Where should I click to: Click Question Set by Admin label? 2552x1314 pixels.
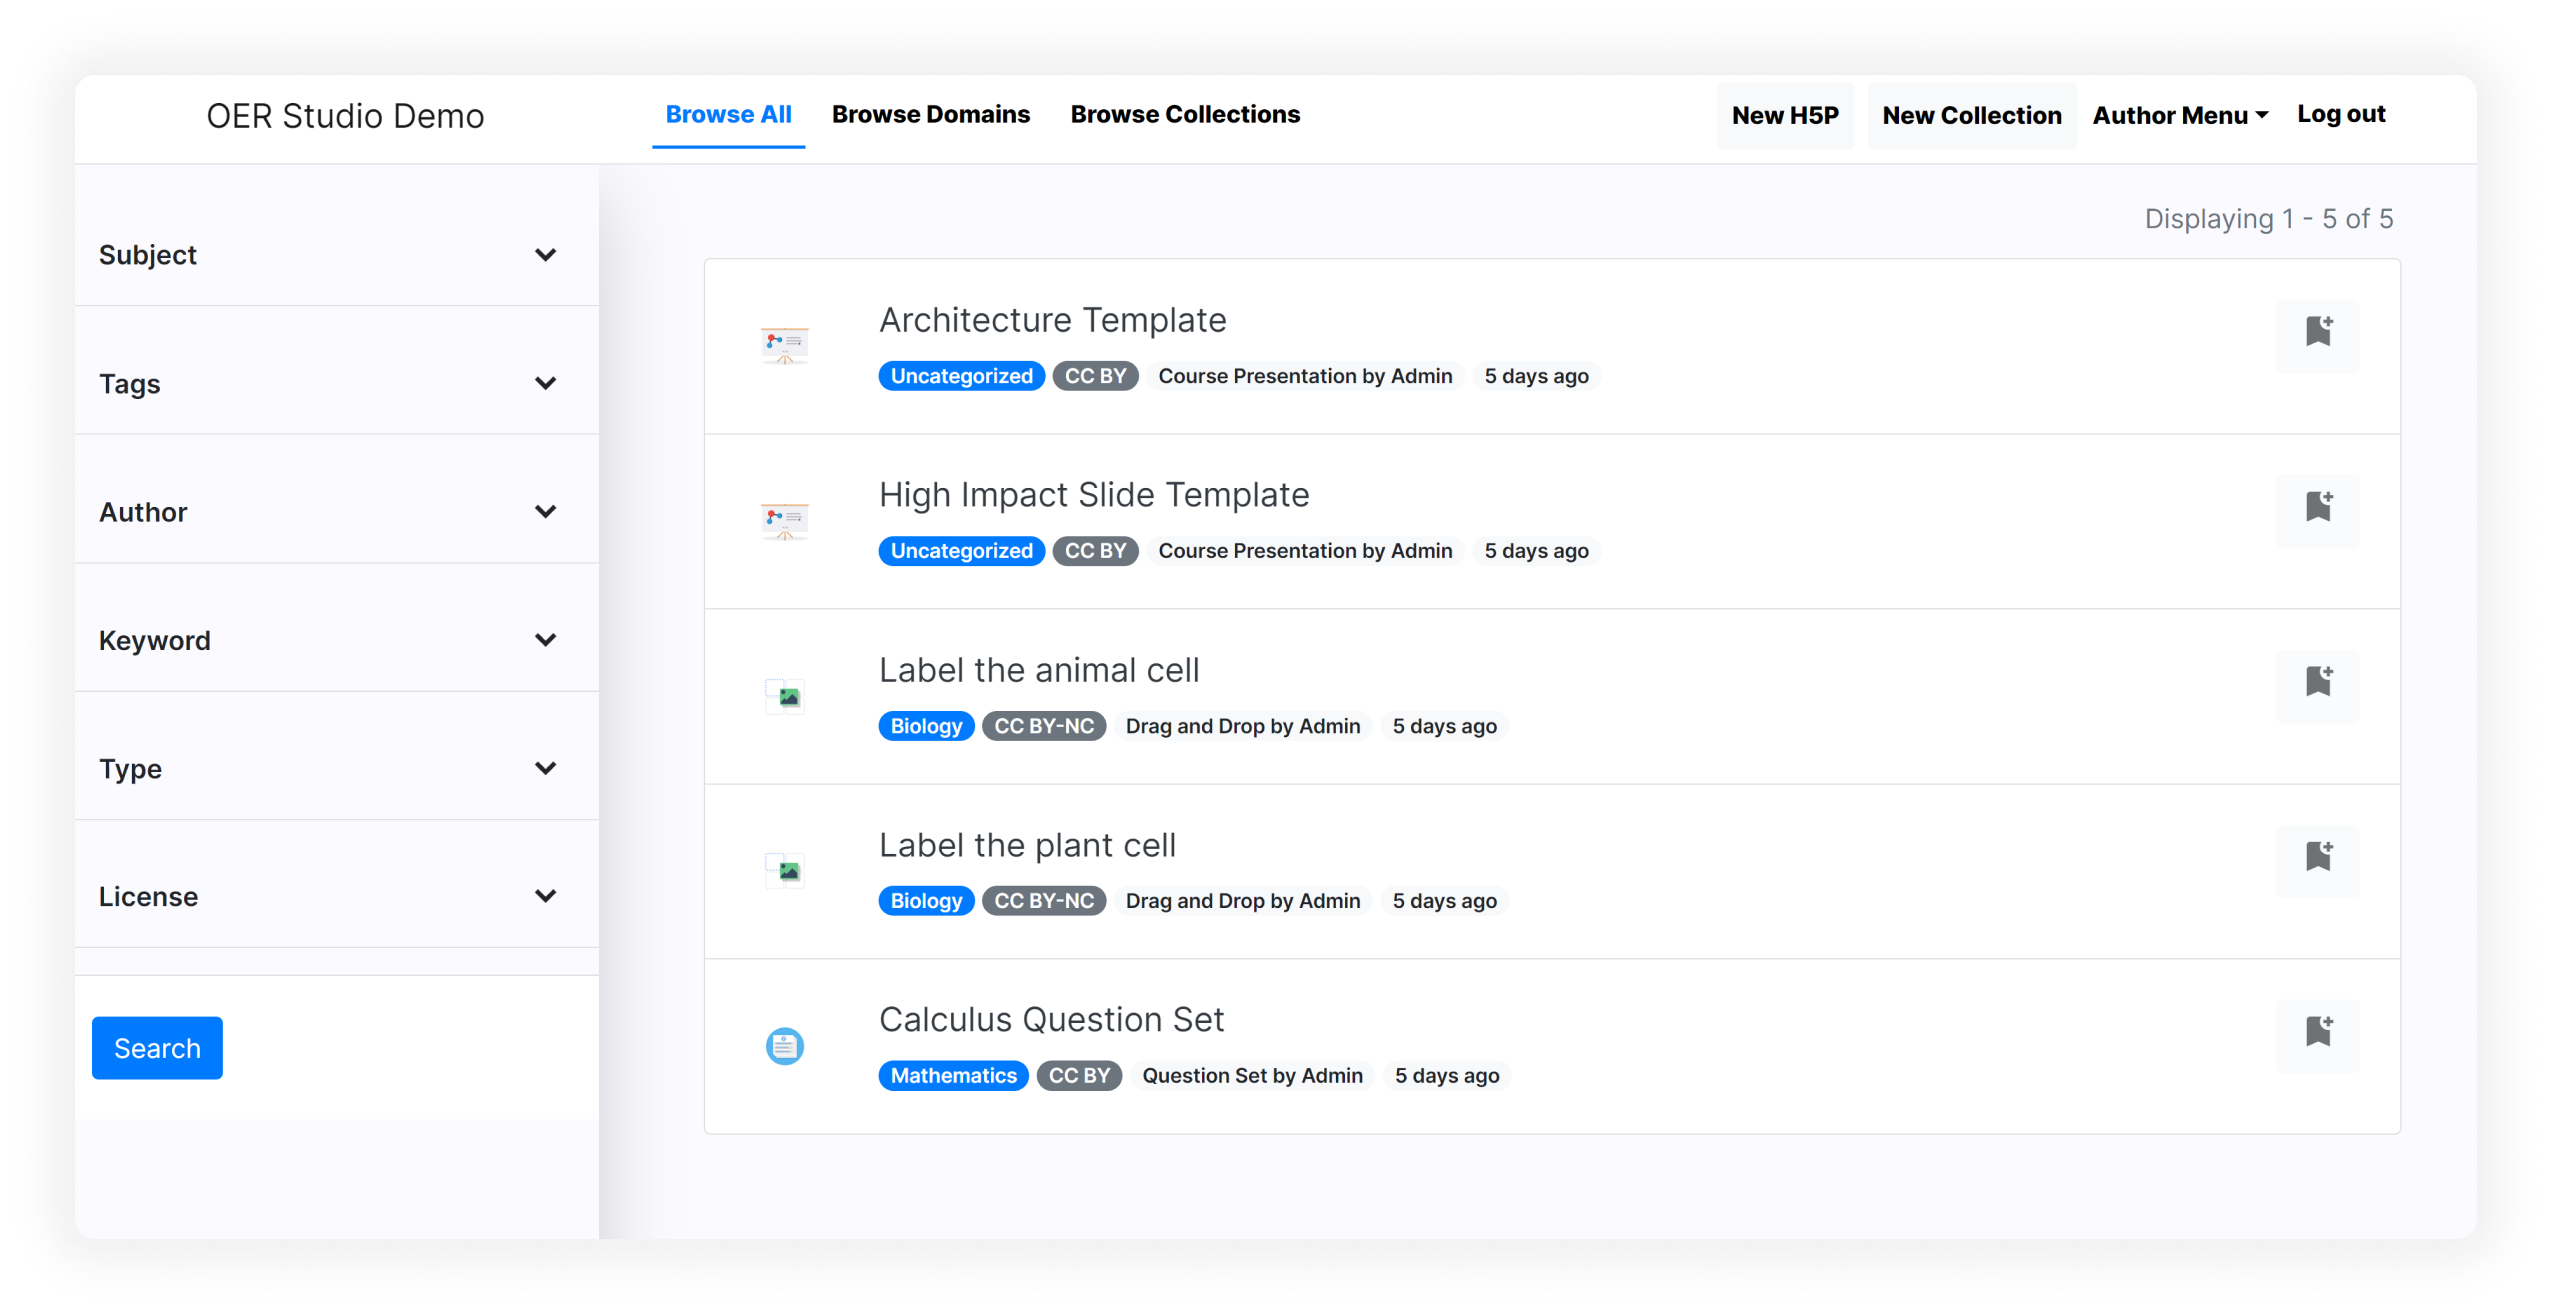point(1252,1076)
